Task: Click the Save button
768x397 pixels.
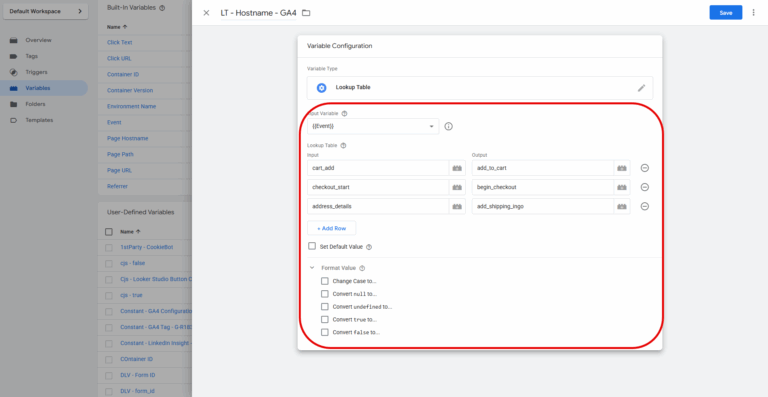Action: coord(725,13)
